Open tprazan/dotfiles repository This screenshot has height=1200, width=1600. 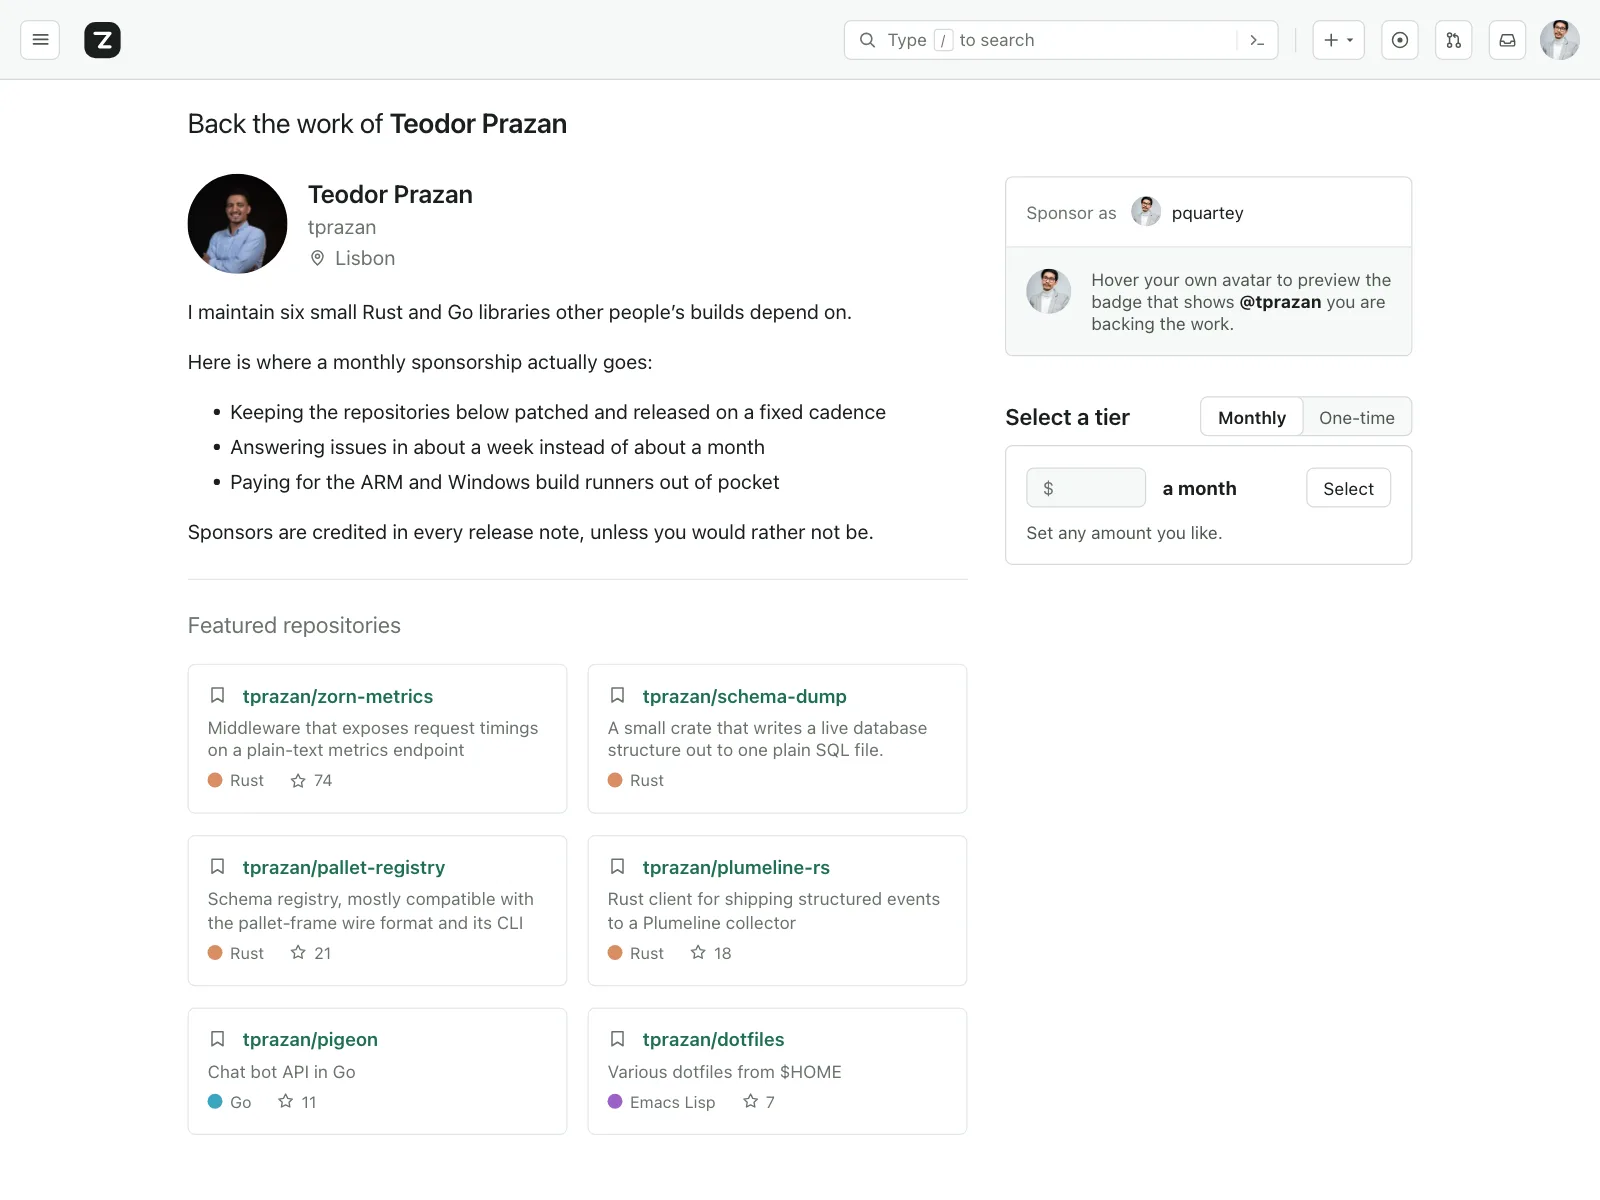(713, 1039)
